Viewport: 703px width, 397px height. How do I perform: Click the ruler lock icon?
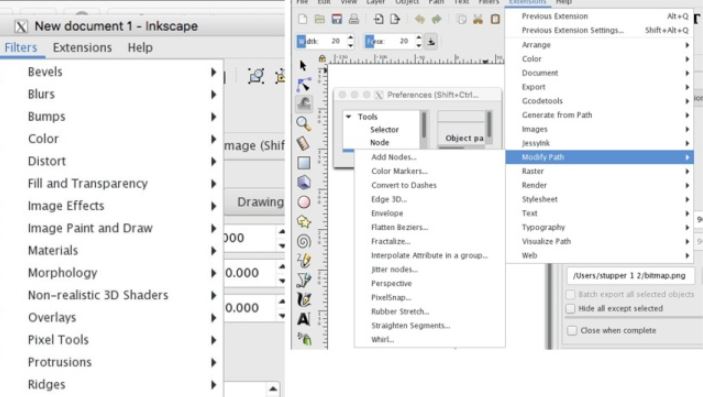[322, 58]
